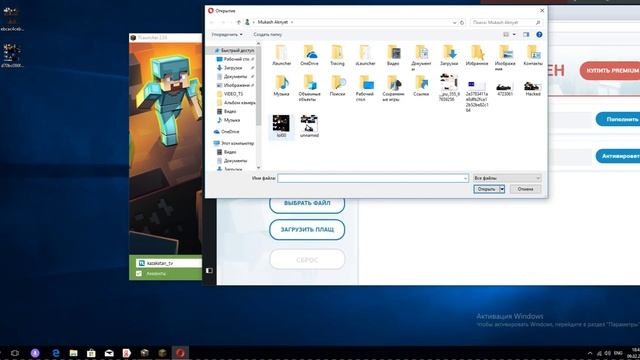Open the Mail app from the taskbar
Image resolution: width=640 pixels, height=360 pixels.
pos(109,353)
